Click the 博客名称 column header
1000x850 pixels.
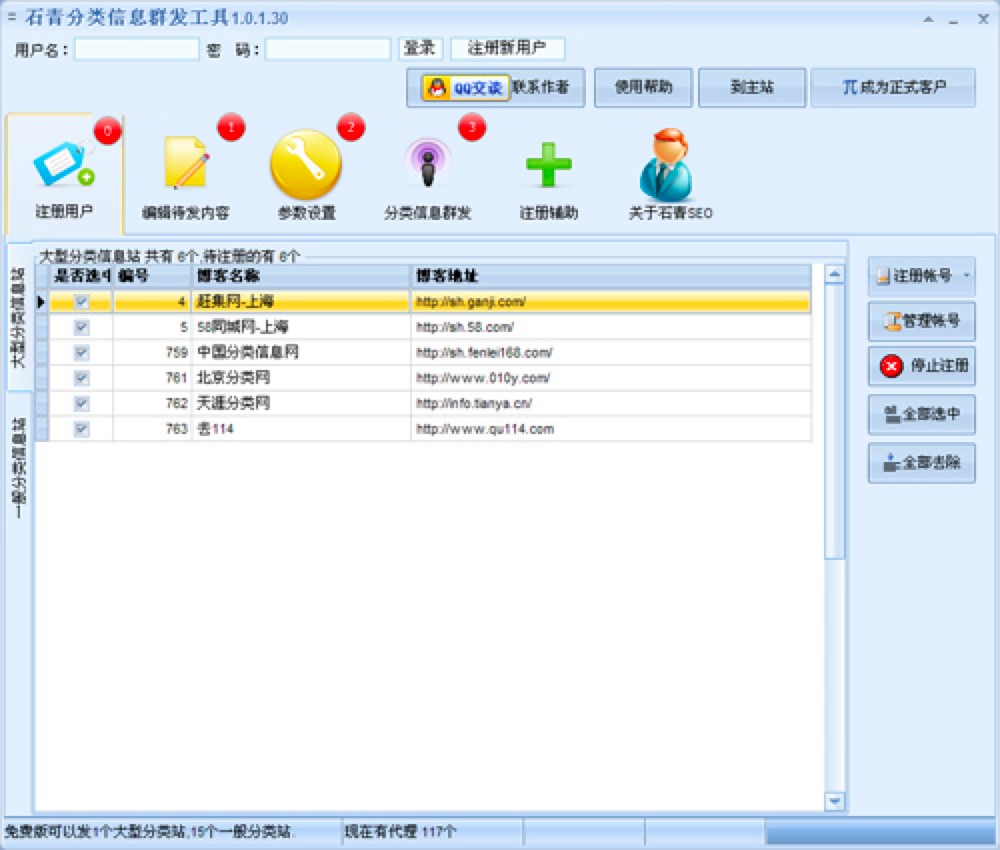(300, 275)
